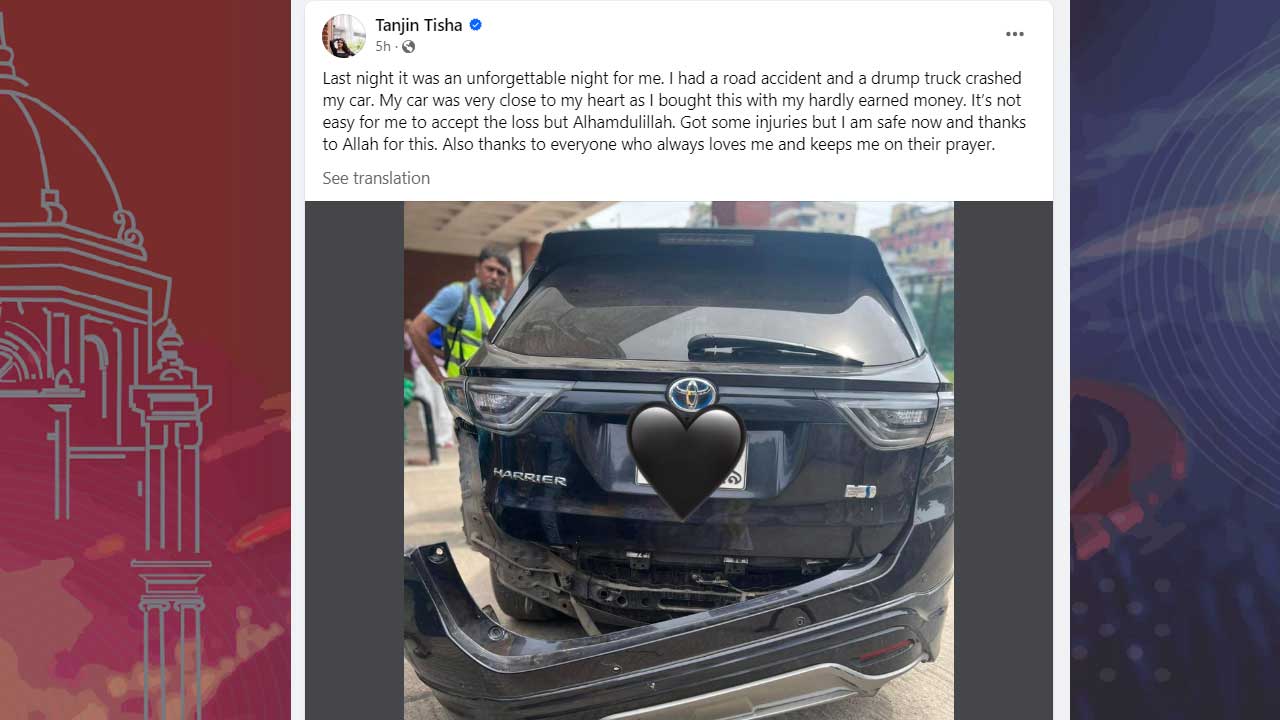
Task: Click the public audience globe icon
Action: [x=408, y=47]
